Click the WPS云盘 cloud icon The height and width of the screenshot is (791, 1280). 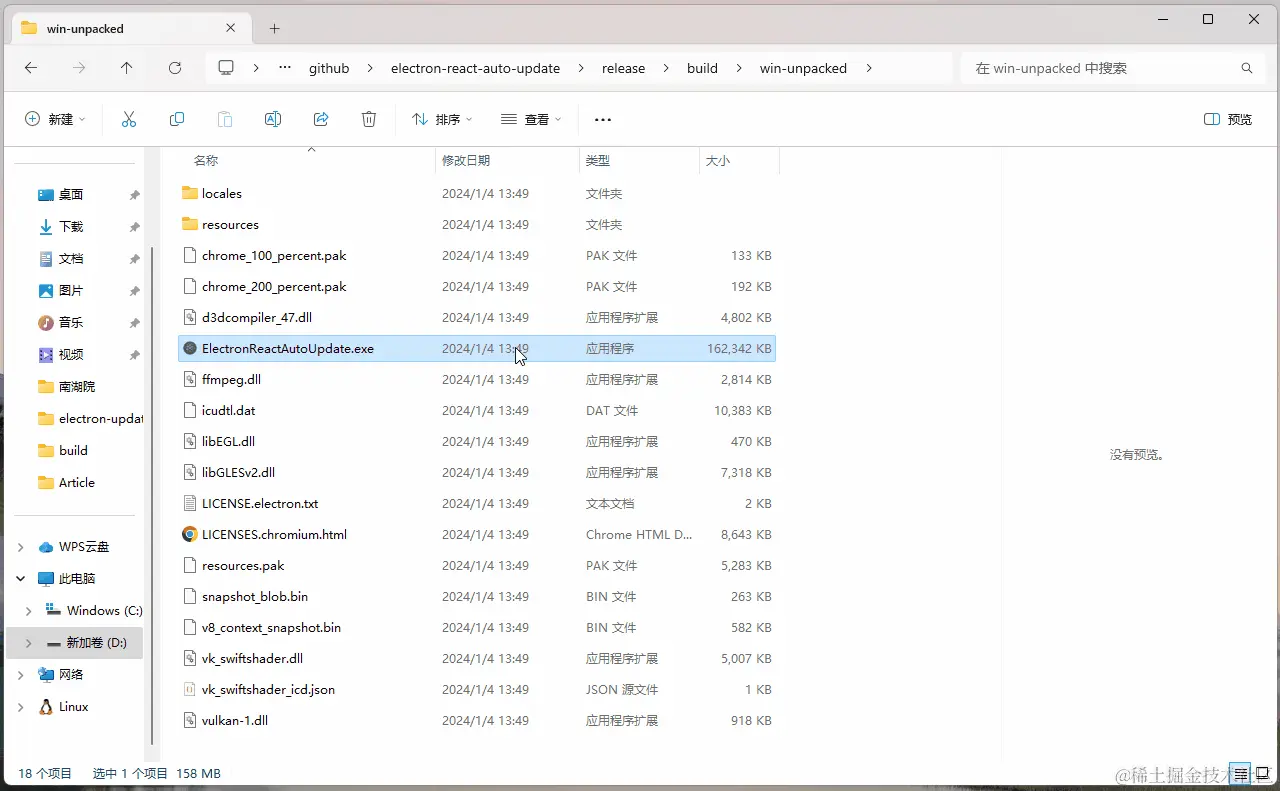(46, 547)
